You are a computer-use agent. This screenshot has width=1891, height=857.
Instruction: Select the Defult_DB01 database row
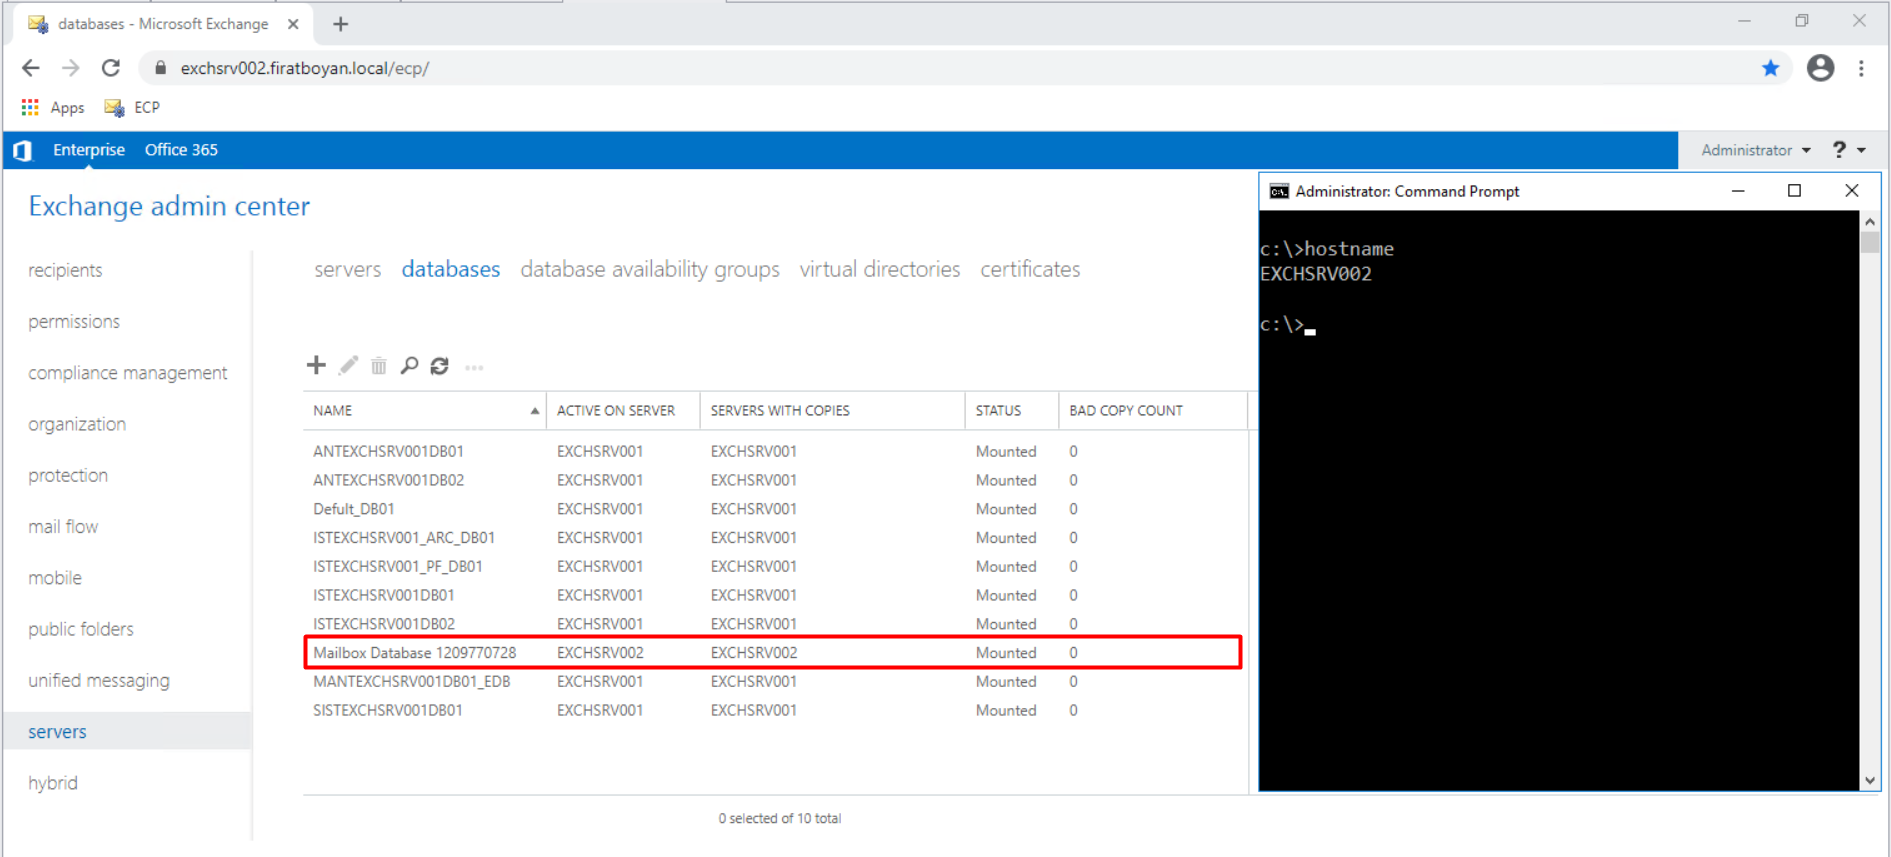click(x=775, y=509)
